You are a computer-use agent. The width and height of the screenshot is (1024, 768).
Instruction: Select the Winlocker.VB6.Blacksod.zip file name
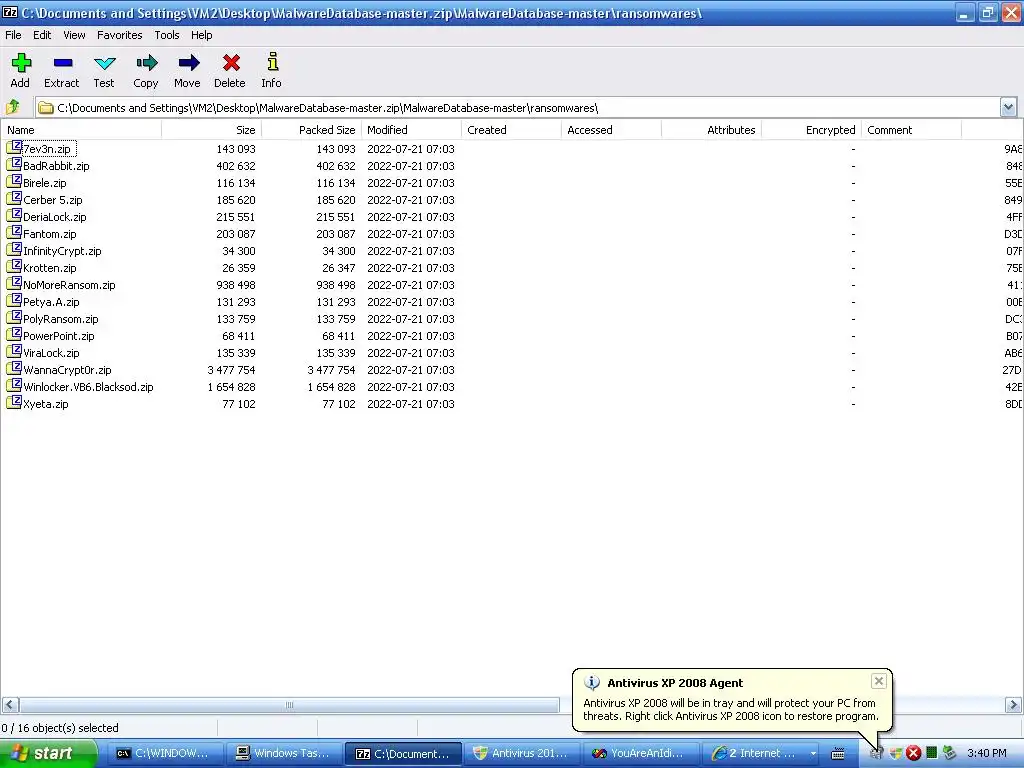[88, 387]
